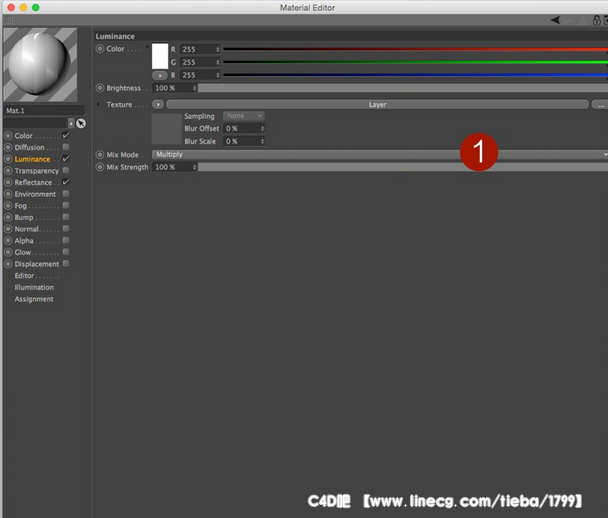Image resolution: width=608 pixels, height=518 pixels.
Task: Expand the Color parameter small triangle
Action: click(x=147, y=47)
